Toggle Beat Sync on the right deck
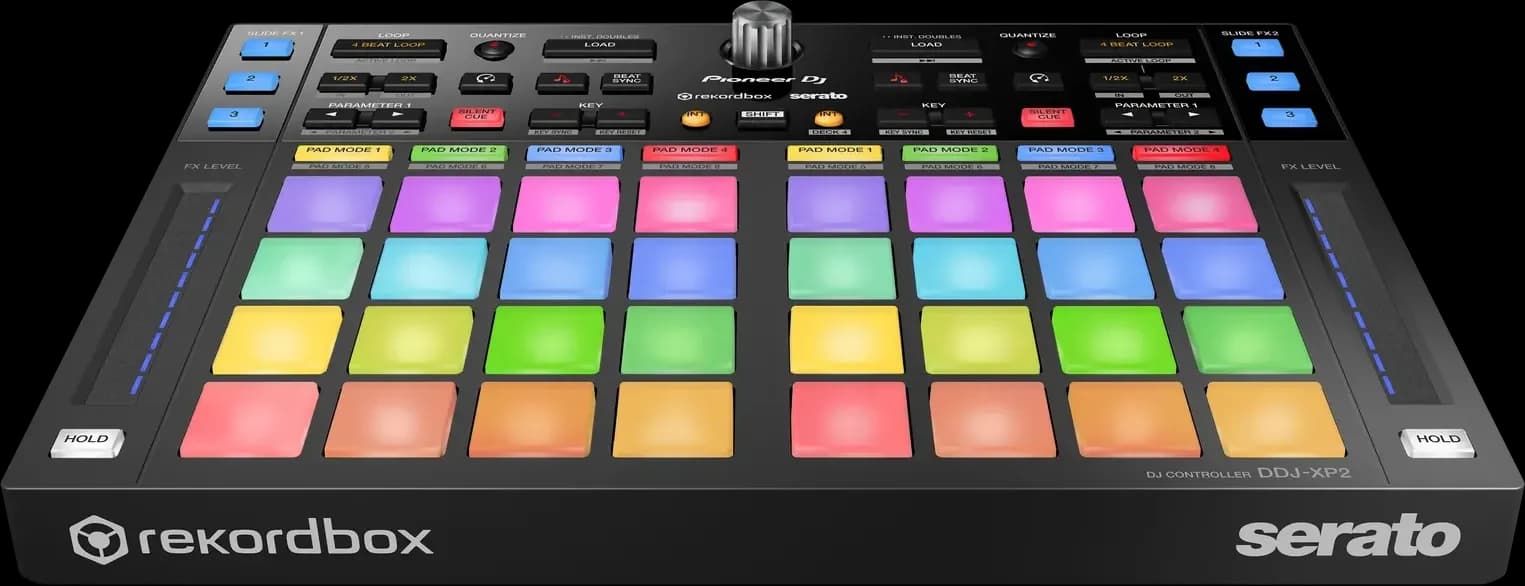This screenshot has width=1525, height=586. [962, 80]
